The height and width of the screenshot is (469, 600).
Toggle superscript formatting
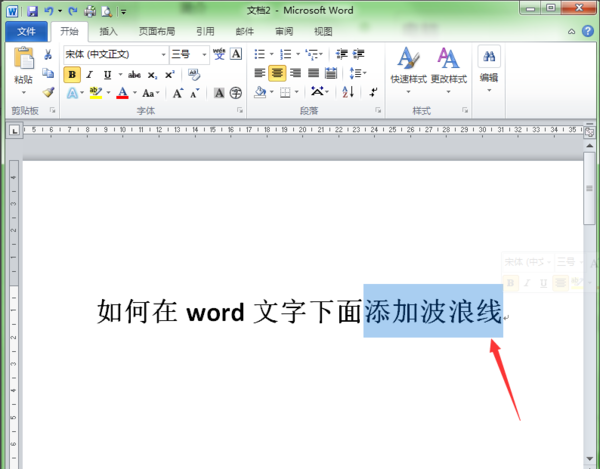(x=170, y=75)
